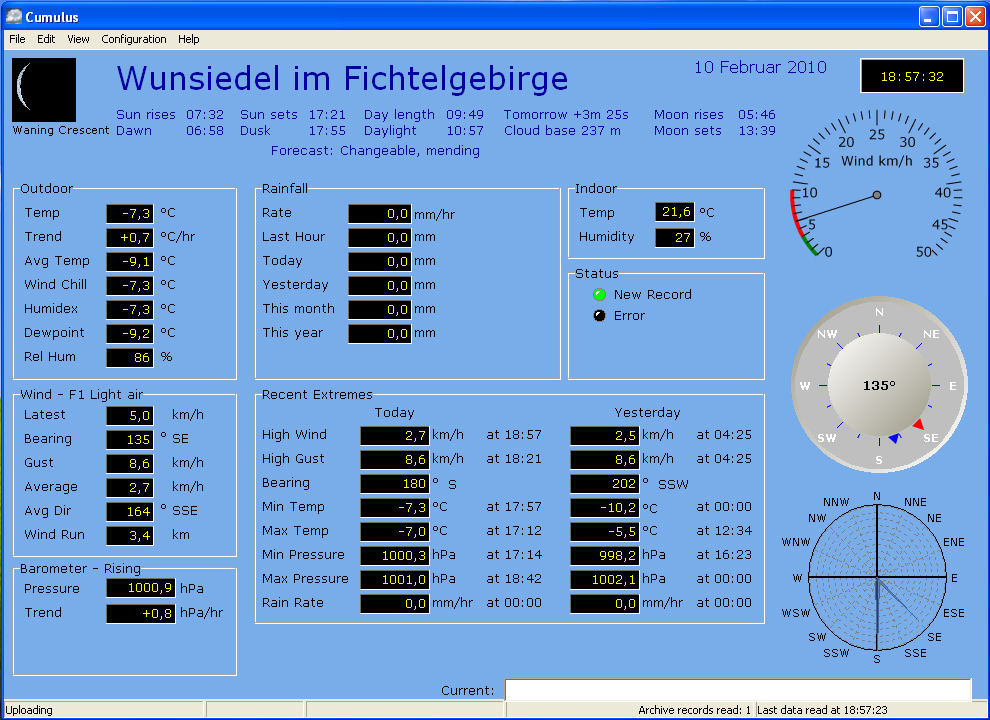Viewport: 990px width, 720px height.
Task: Click the Cumulus cloud title bar icon
Action: coord(13,16)
